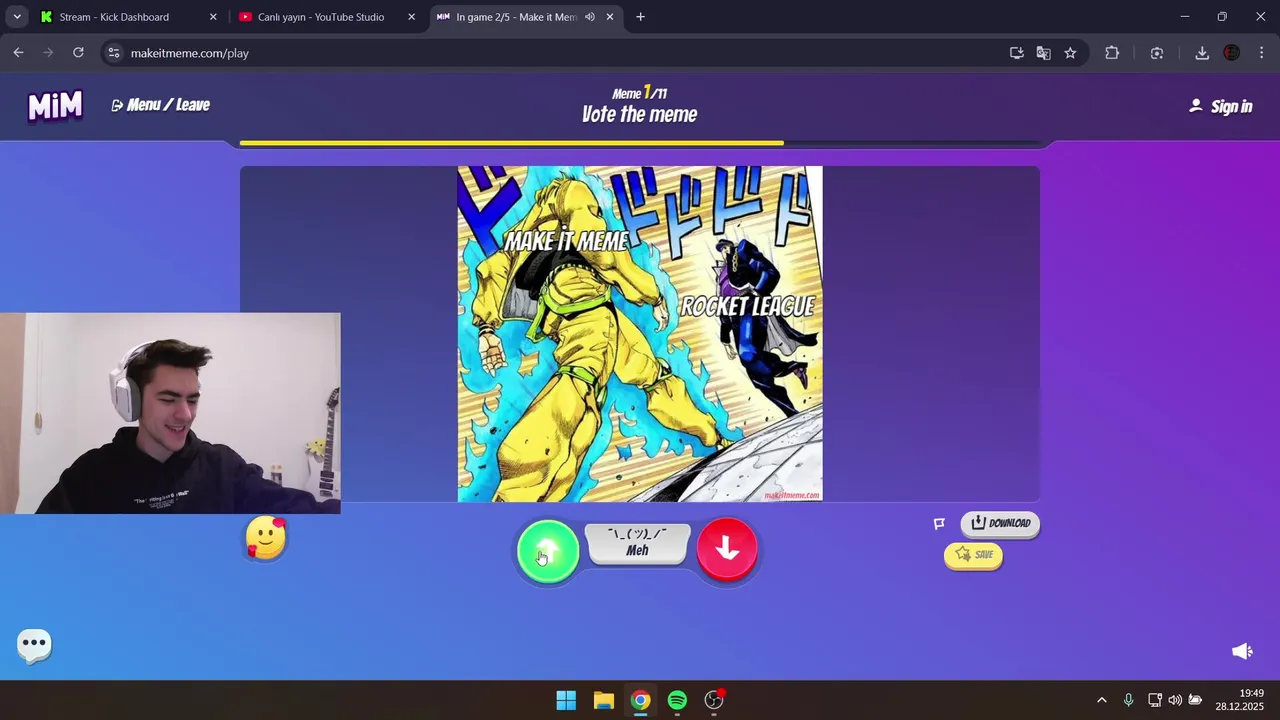Viewport: 1280px width, 720px height.
Task: Go back in browser history
Action: pyautogui.click(x=18, y=53)
